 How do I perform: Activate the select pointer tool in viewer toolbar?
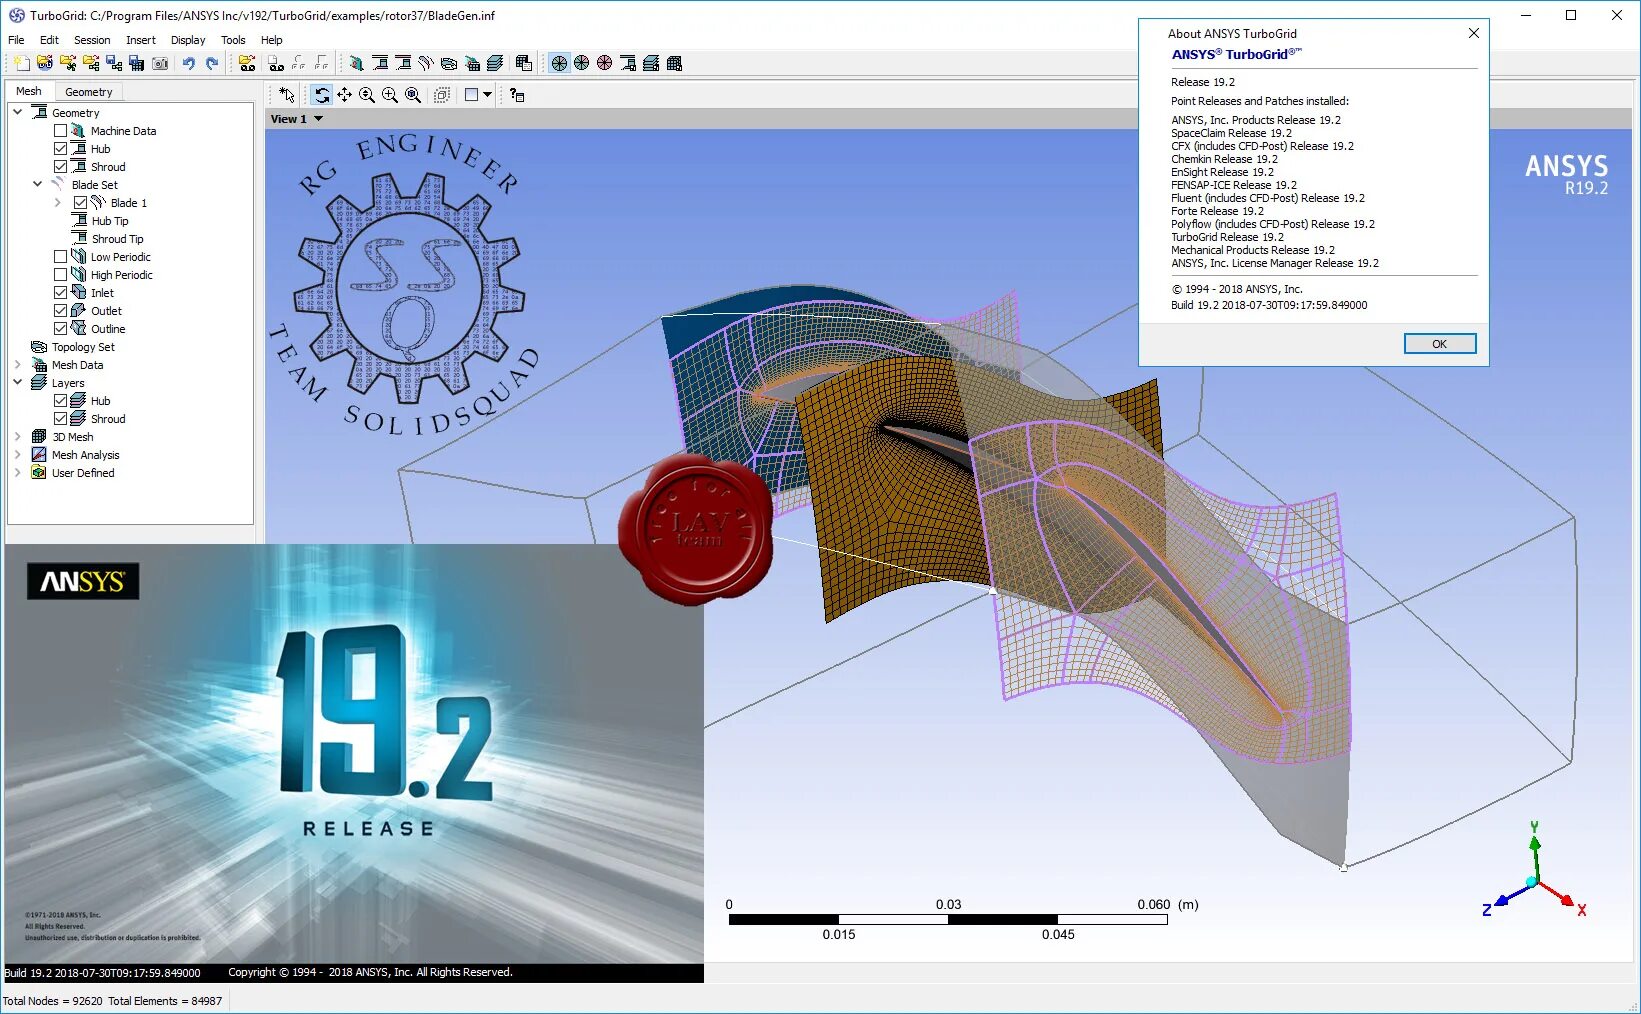click(x=287, y=95)
